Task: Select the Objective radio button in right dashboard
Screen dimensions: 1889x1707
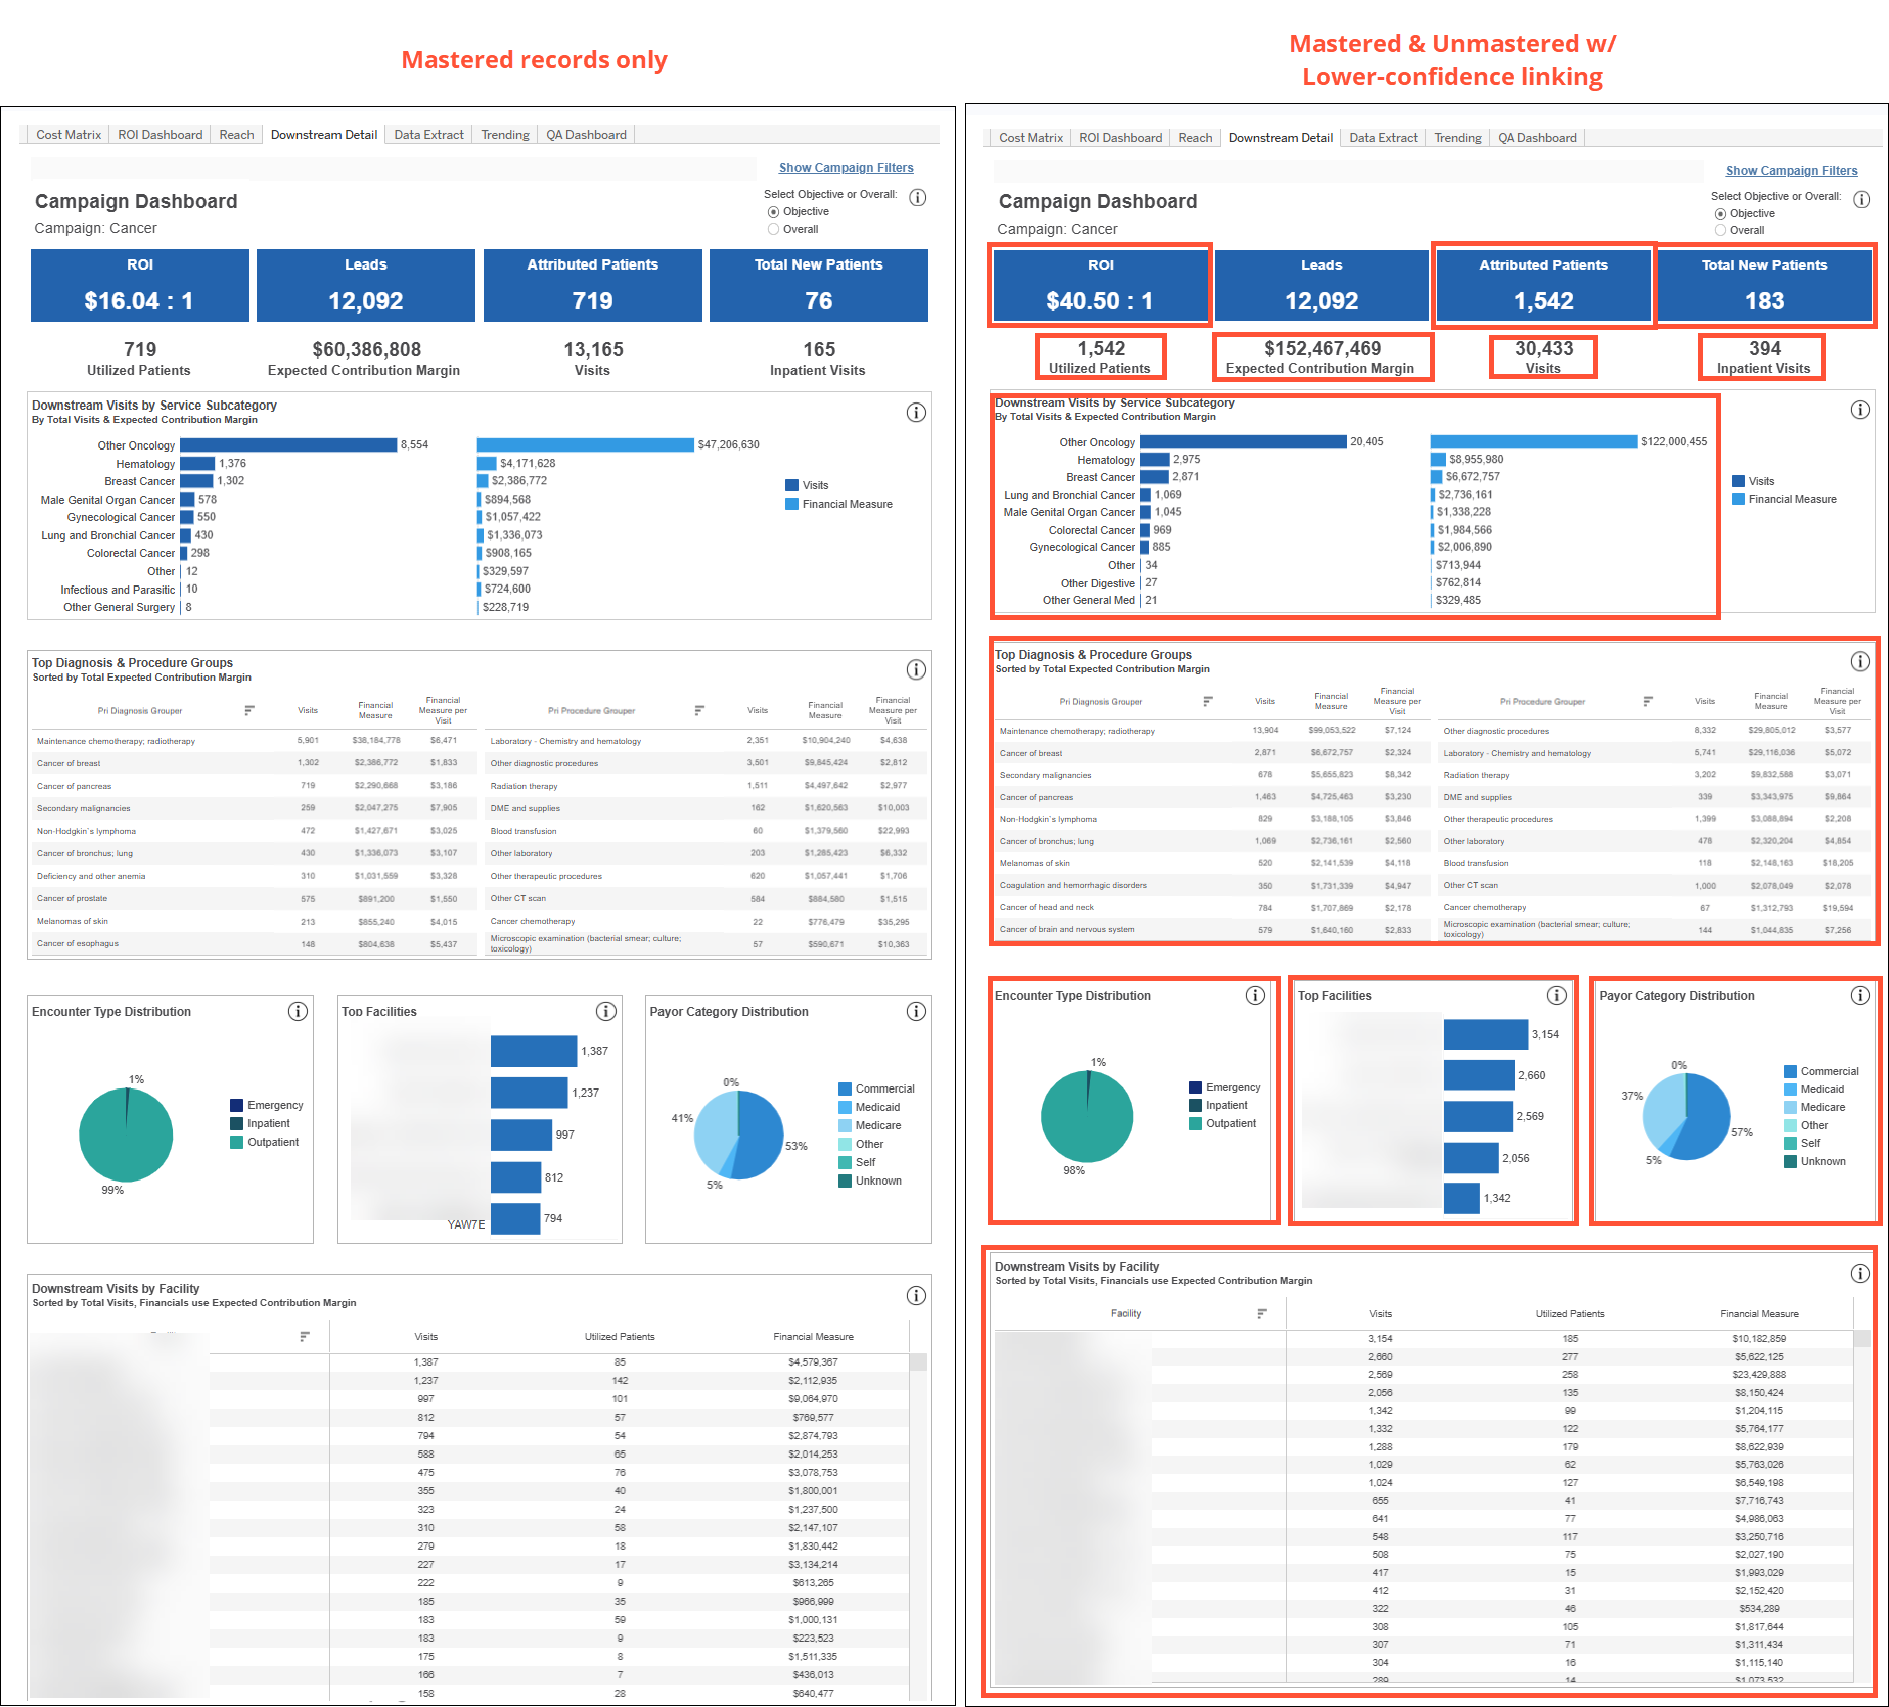Action: (x=1720, y=214)
